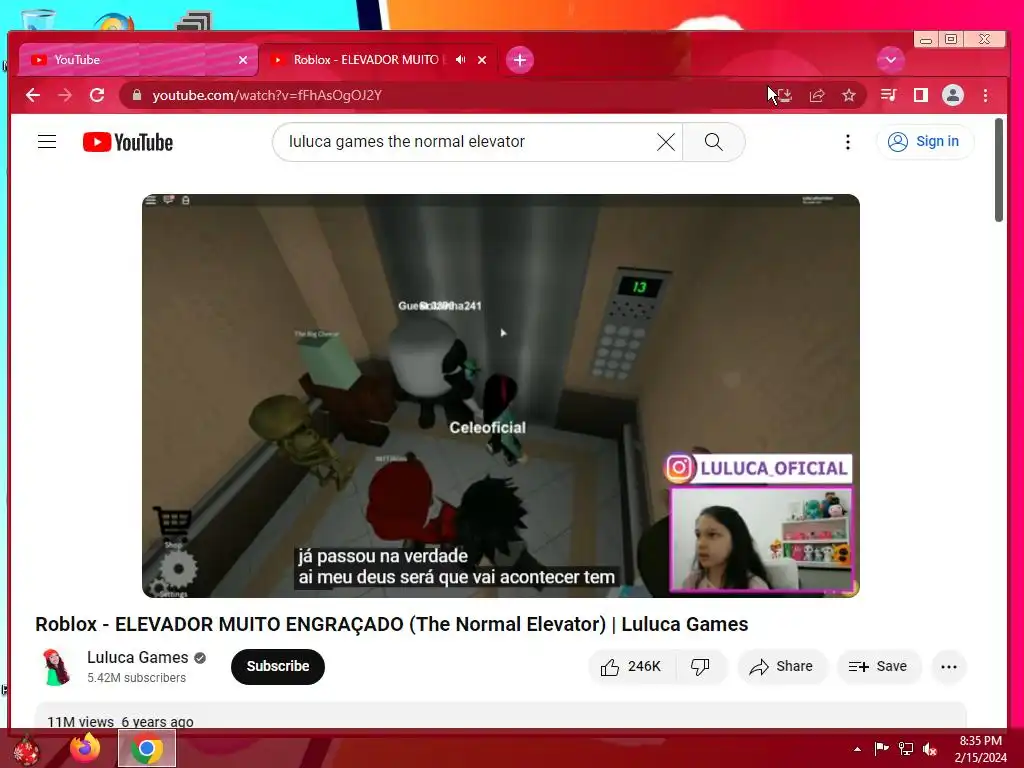
Task: Open the muted volume tray icon
Action: (930, 749)
